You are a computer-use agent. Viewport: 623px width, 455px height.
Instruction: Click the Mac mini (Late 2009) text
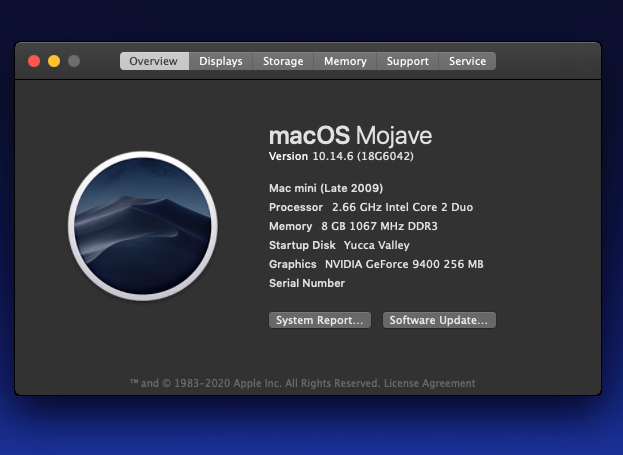[326, 188]
